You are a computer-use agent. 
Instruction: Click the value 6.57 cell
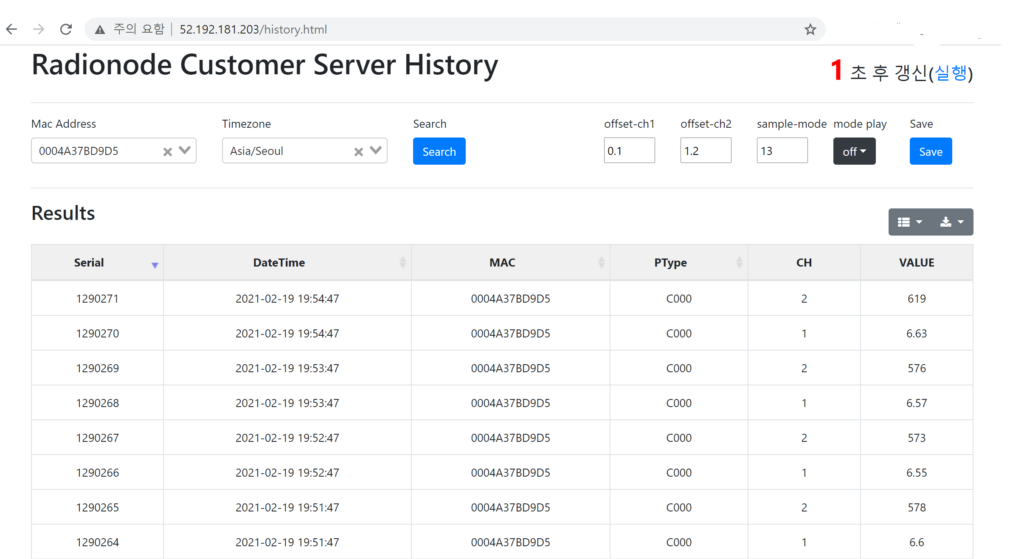pyautogui.click(x=916, y=403)
